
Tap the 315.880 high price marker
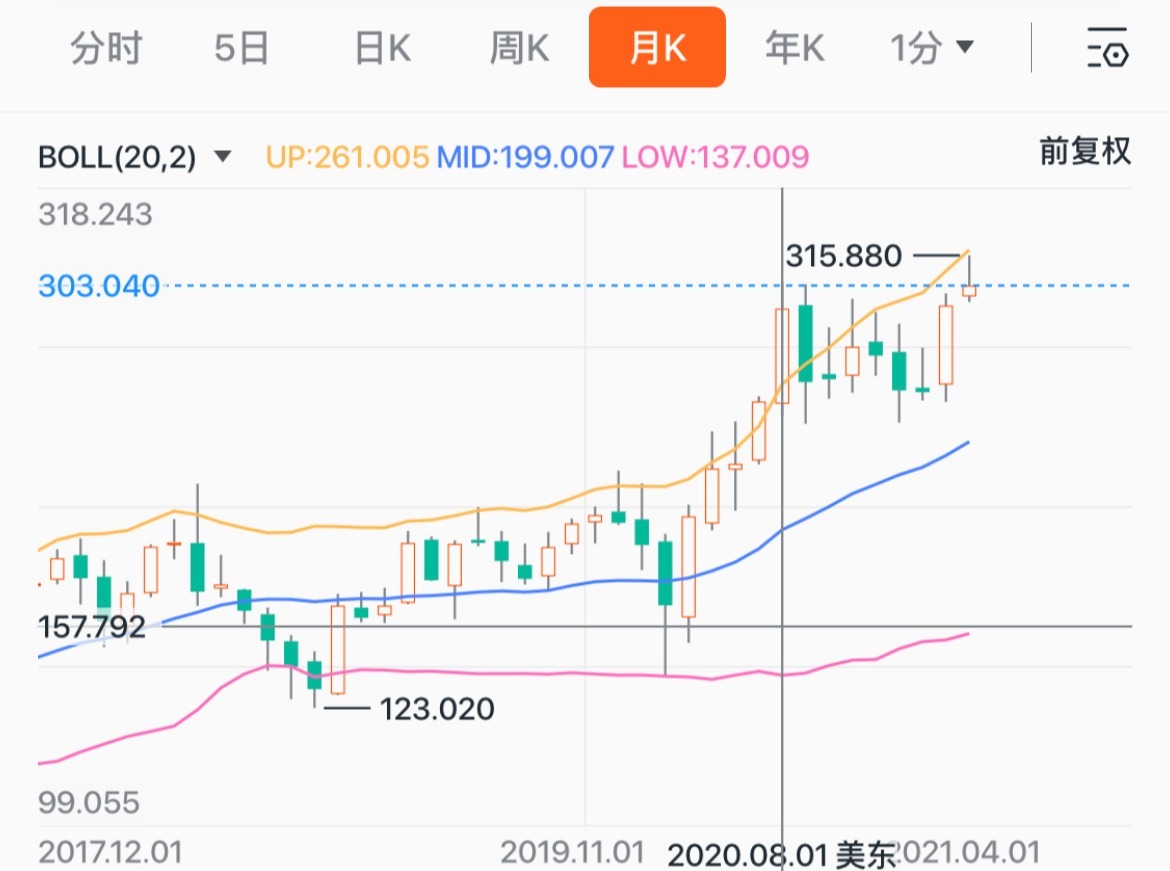pos(844,256)
